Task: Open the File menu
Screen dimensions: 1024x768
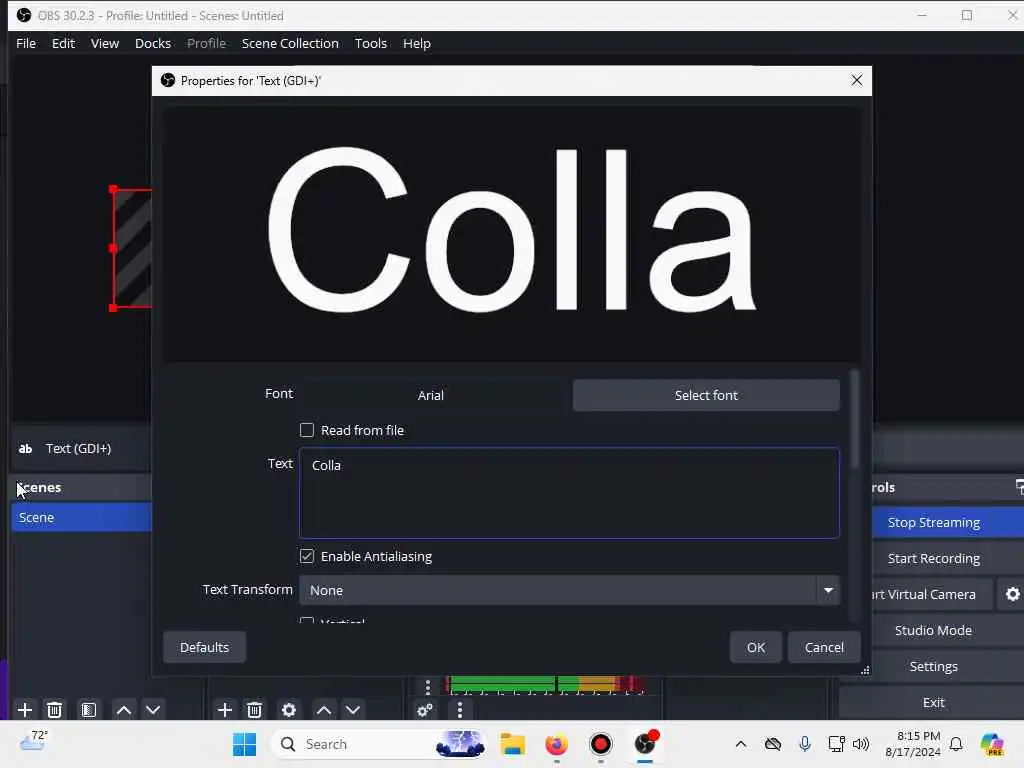Action: pyautogui.click(x=26, y=43)
